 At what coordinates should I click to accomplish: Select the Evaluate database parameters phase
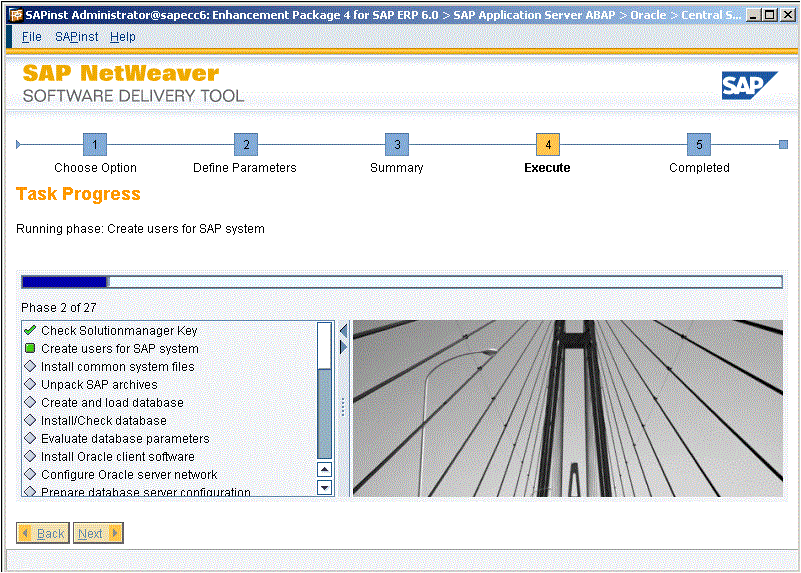pos(125,439)
